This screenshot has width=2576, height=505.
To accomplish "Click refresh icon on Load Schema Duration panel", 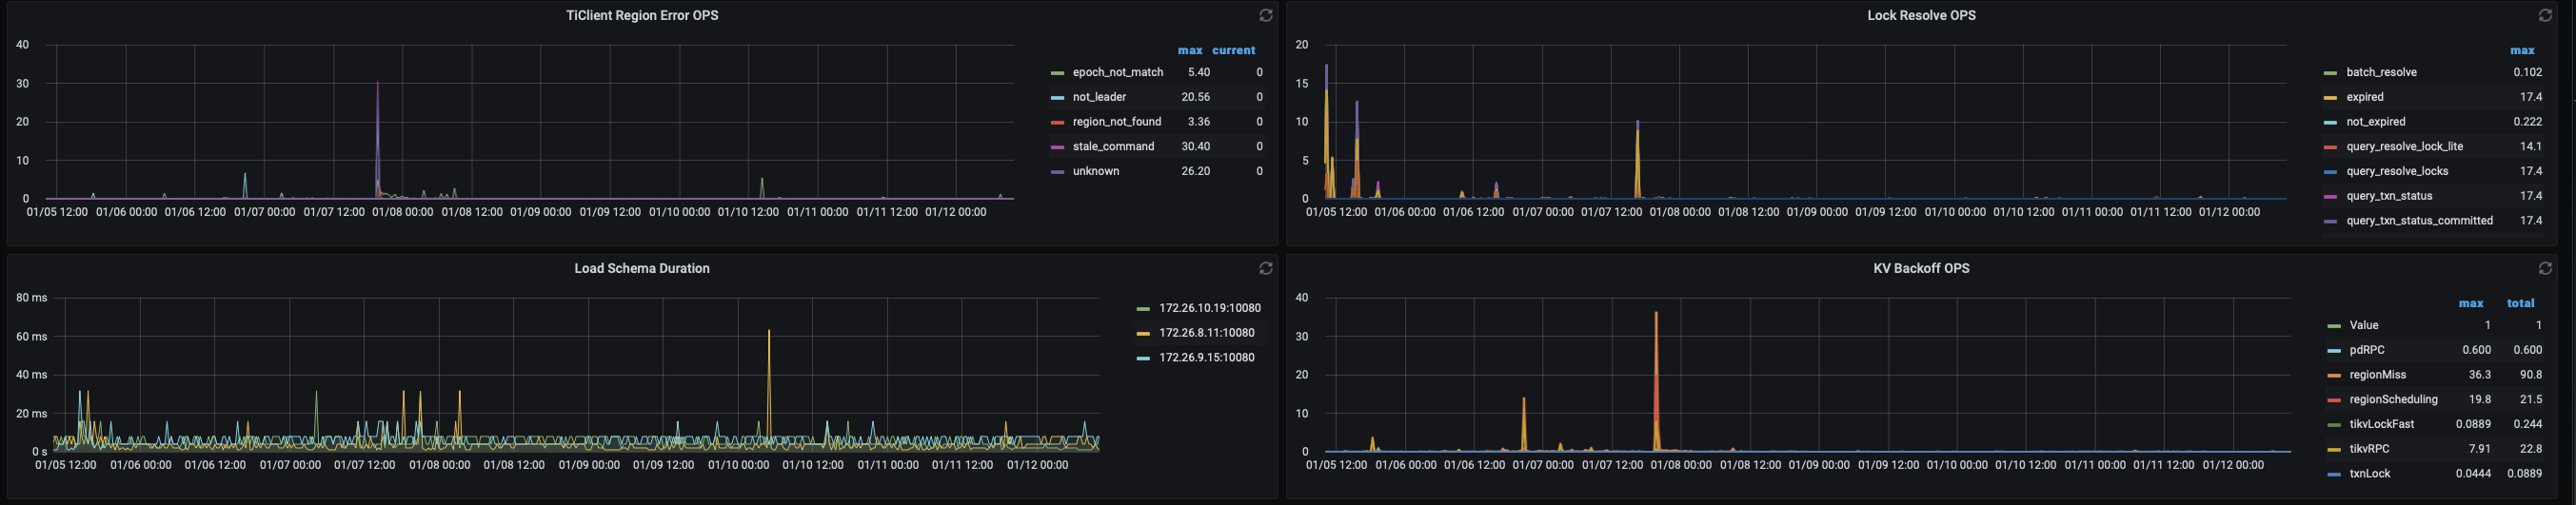I will (x=1265, y=269).
